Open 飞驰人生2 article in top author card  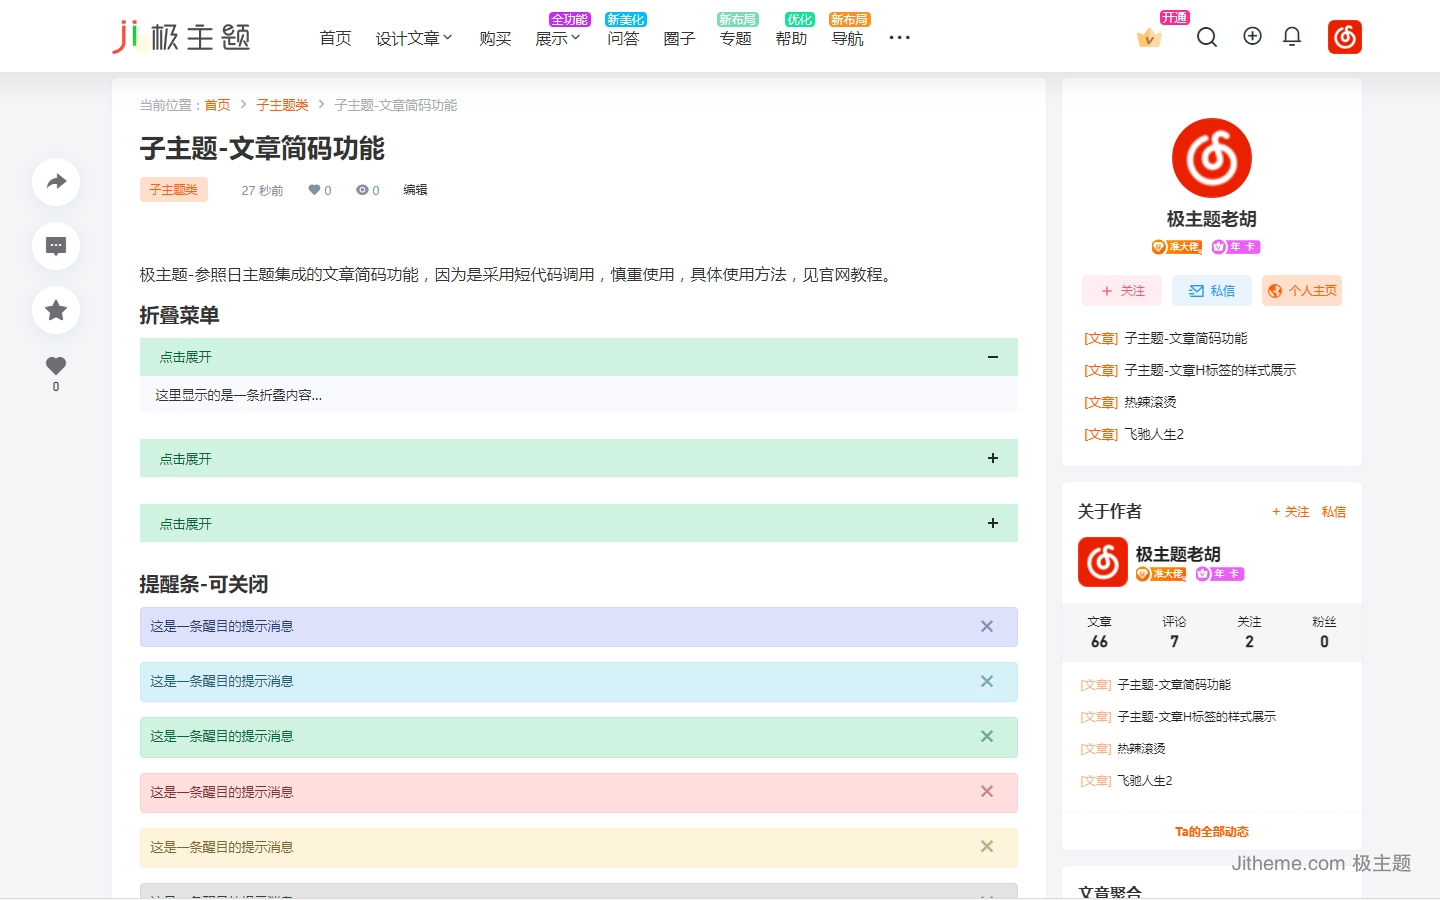click(1154, 434)
